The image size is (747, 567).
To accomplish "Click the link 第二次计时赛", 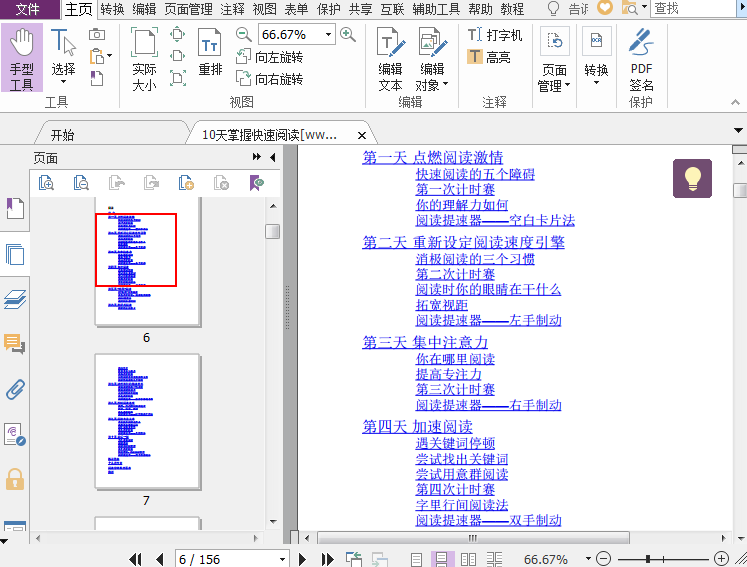I will (x=455, y=274).
